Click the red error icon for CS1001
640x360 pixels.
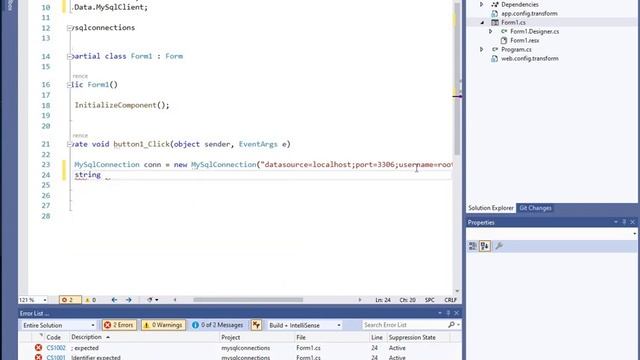(x=38, y=357)
